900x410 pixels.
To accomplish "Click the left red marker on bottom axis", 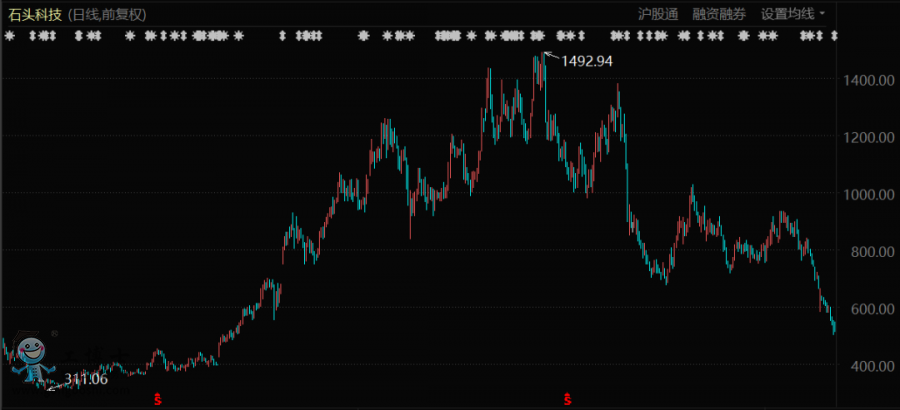I will point(157,401).
